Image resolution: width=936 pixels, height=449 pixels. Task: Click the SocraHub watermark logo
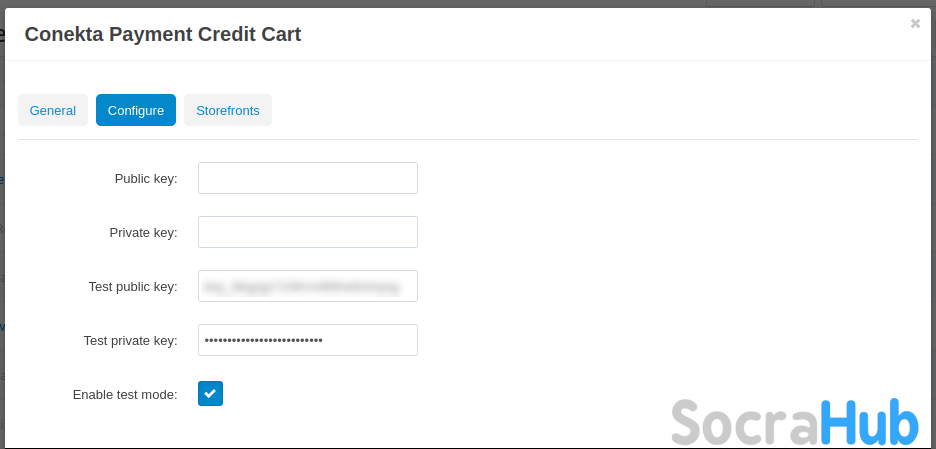click(794, 421)
